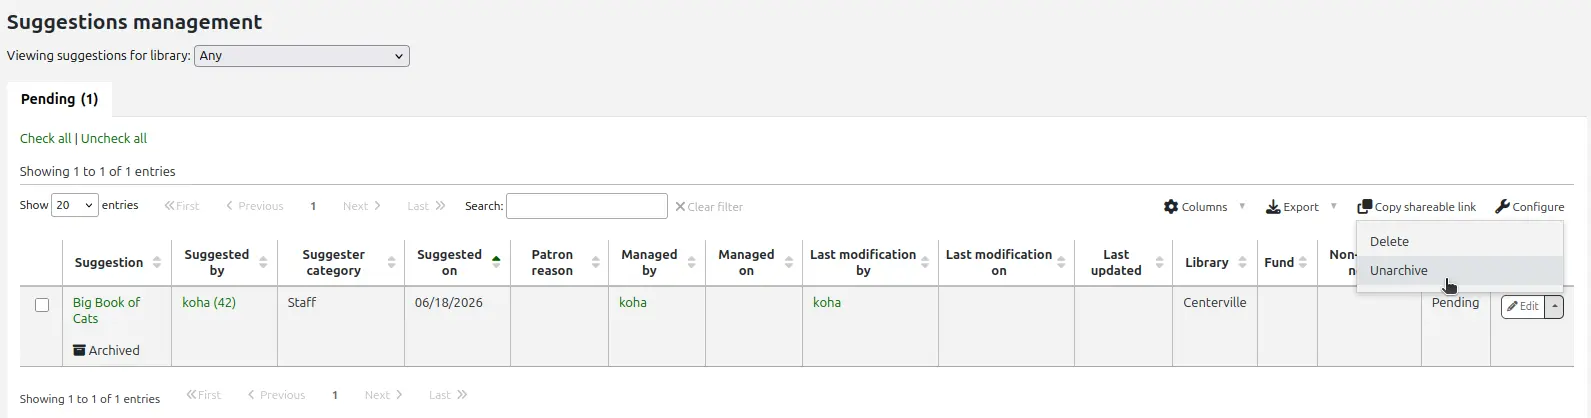Go to Last page in bottom pager

(x=448, y=395)
